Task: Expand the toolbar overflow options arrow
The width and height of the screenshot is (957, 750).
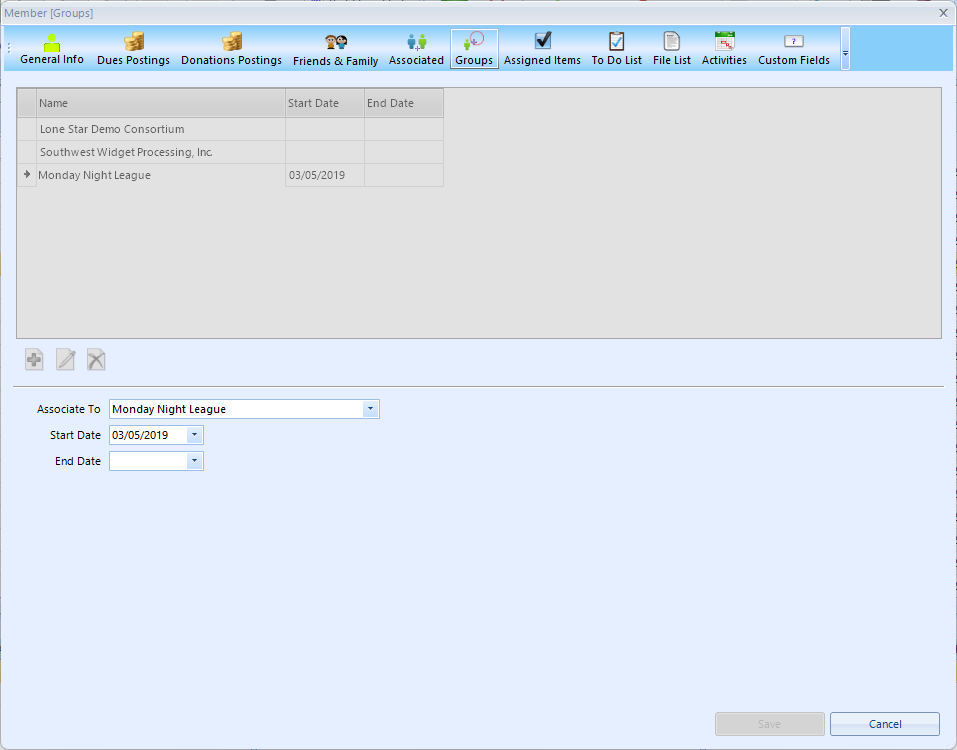Action: (845, 49)
